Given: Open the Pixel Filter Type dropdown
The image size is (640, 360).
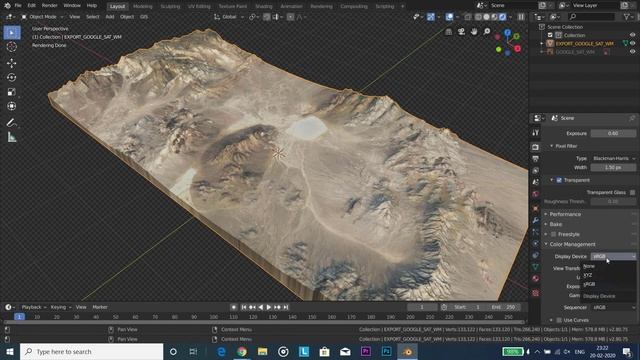Looking at the screenshot, I should [x=613, y=158].
